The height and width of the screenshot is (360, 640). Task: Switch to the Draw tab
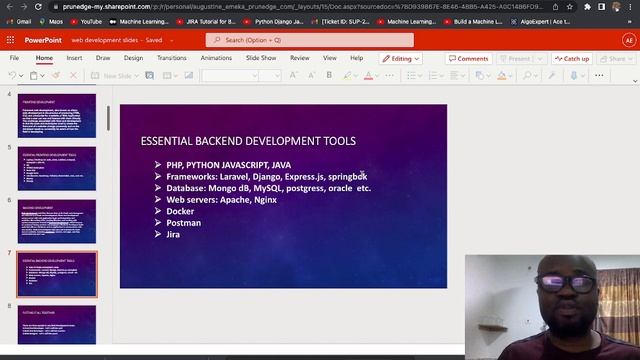pyautogui.click(x=103, y=58)
